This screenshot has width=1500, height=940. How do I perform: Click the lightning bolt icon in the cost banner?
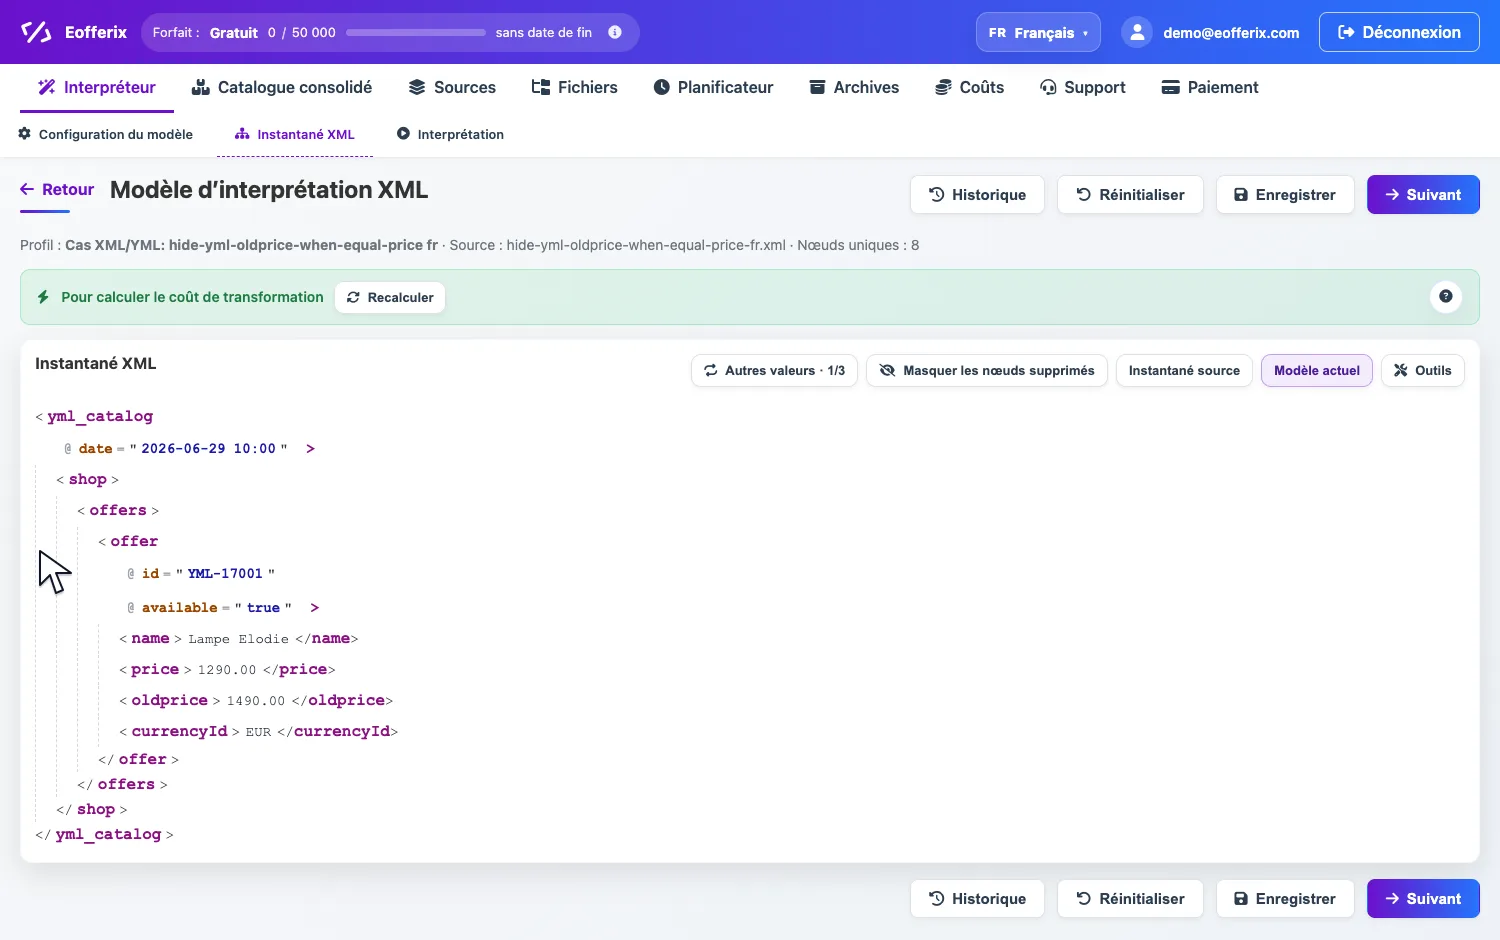43,297
